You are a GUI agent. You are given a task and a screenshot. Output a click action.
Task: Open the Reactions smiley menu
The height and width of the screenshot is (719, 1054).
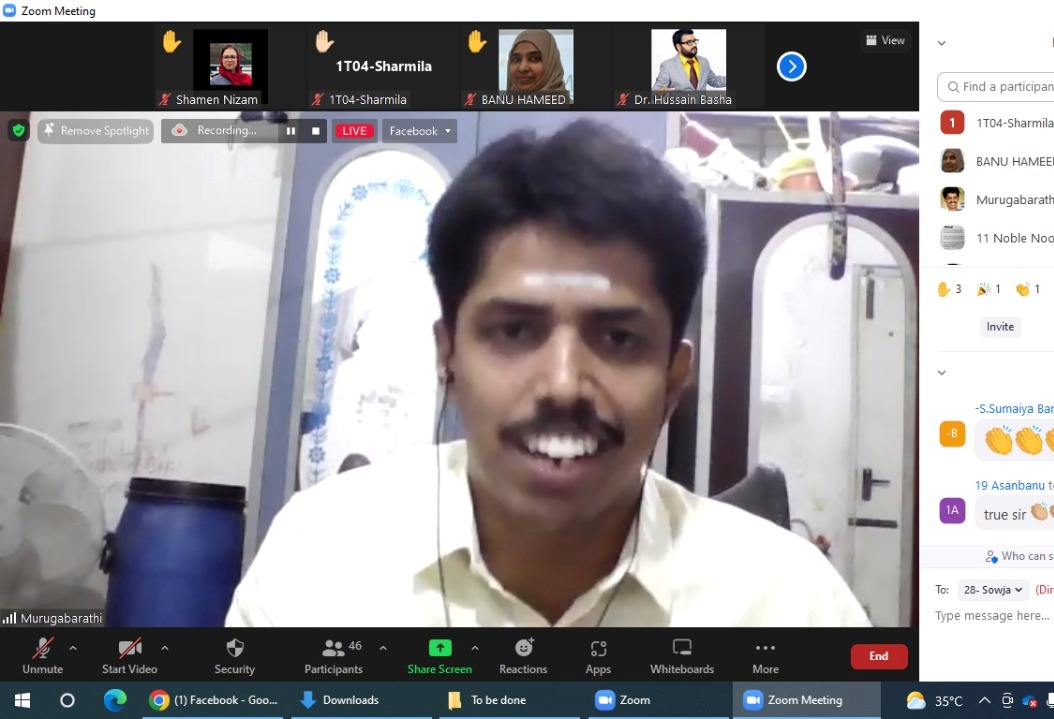523,656
